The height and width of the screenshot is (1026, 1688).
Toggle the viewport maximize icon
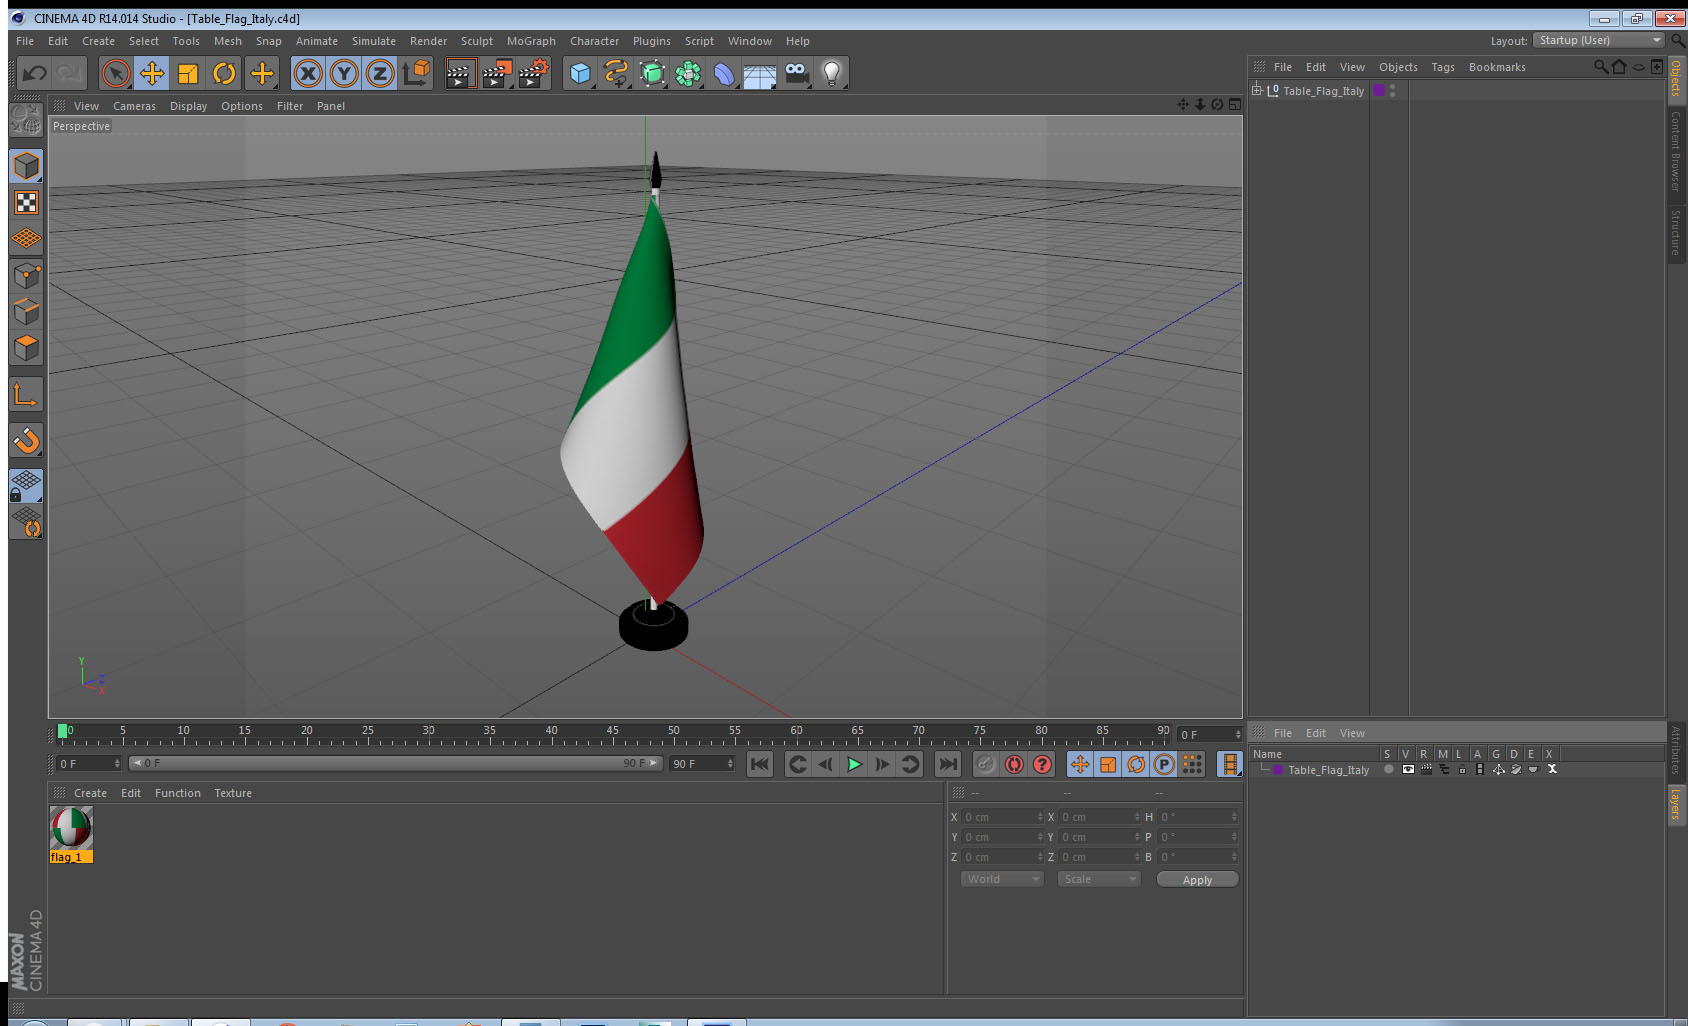coord(1234,105)
